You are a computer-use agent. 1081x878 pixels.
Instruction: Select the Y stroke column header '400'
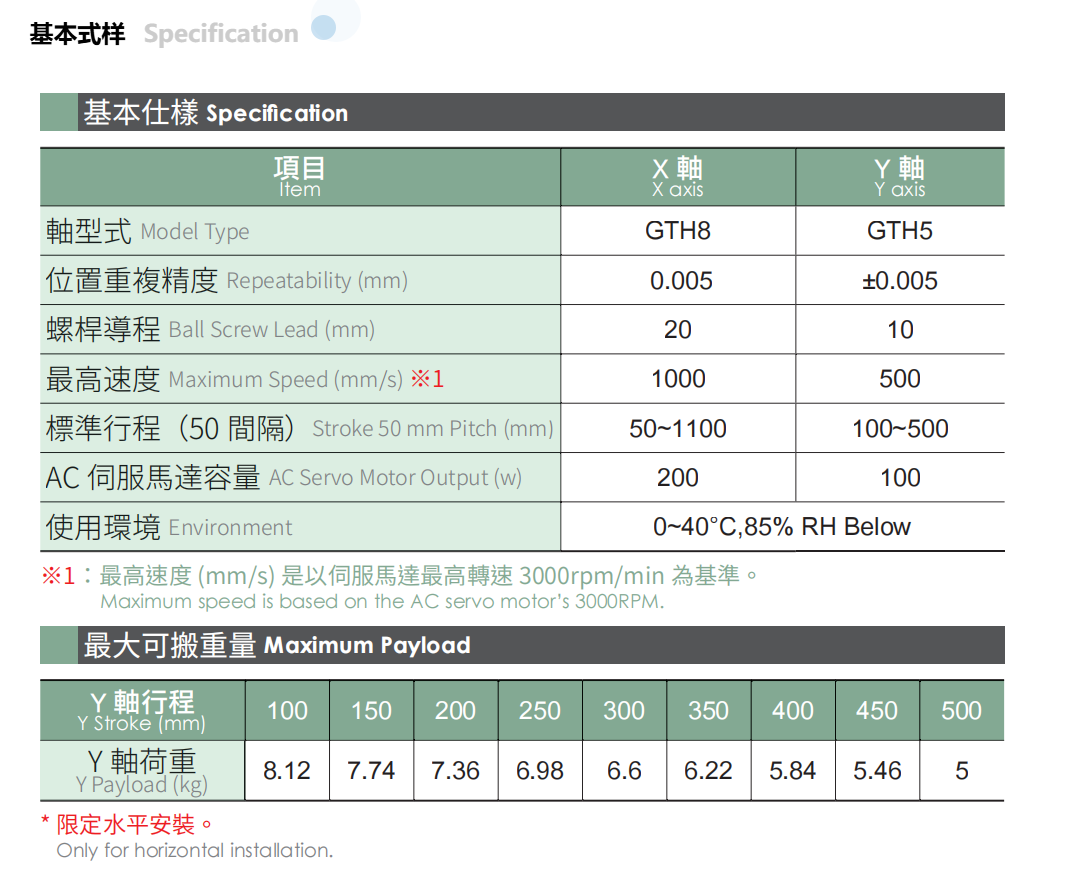(x=793, y=711)
